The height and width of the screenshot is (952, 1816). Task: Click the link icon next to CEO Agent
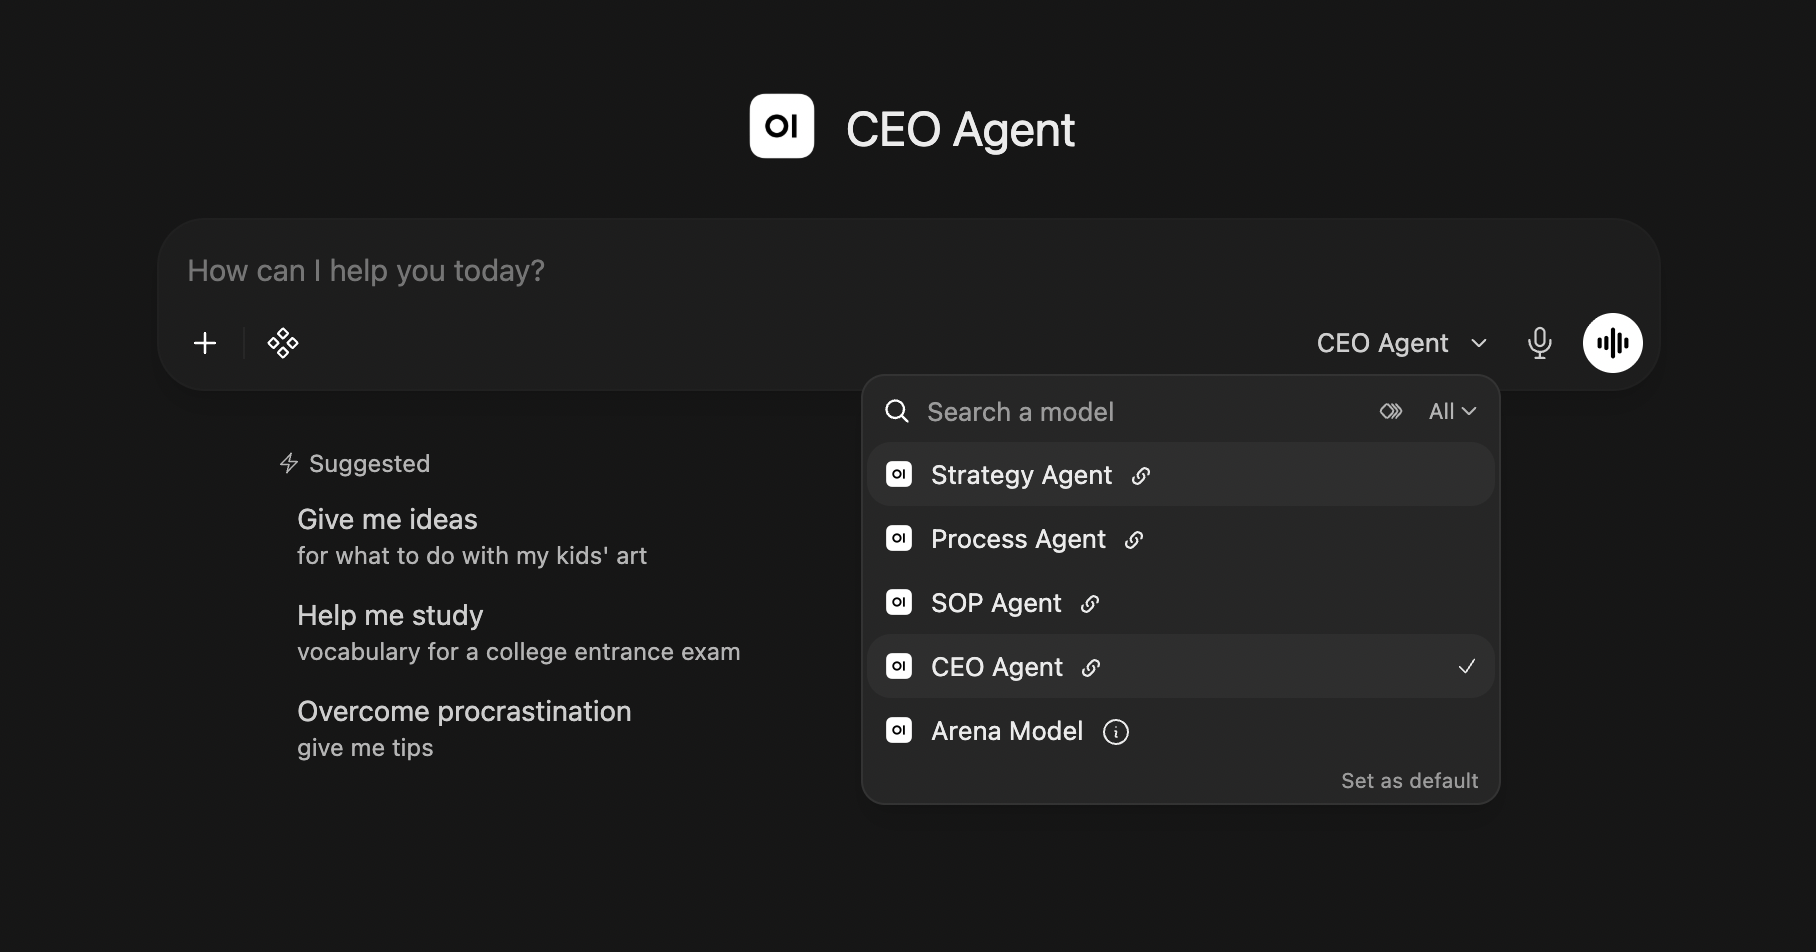(1091, 668)
